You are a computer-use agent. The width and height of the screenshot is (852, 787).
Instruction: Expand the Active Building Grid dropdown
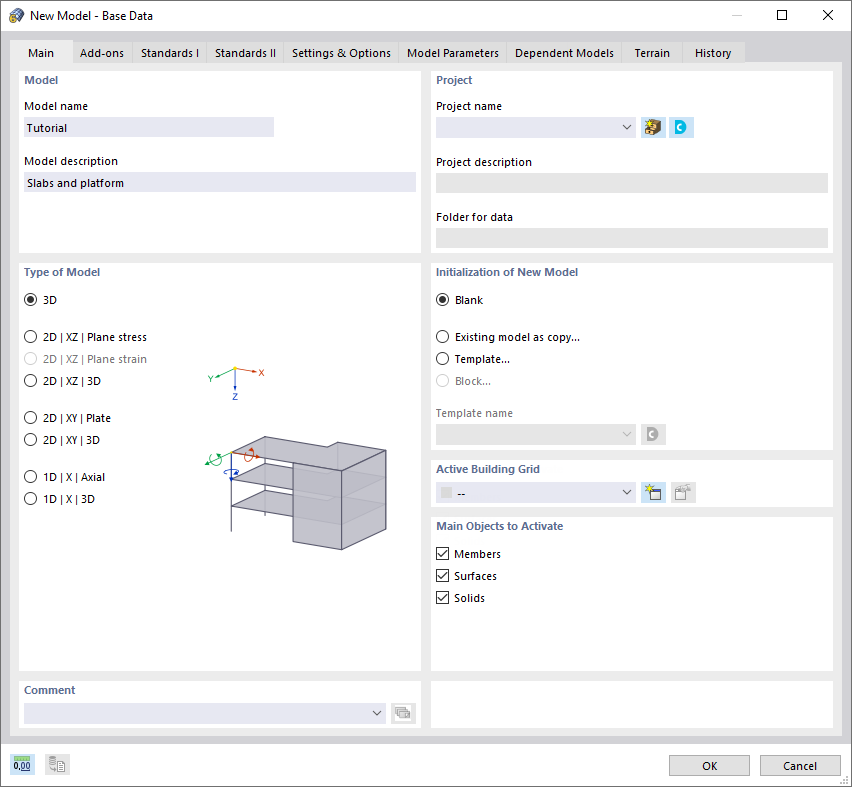pos(627,492)
